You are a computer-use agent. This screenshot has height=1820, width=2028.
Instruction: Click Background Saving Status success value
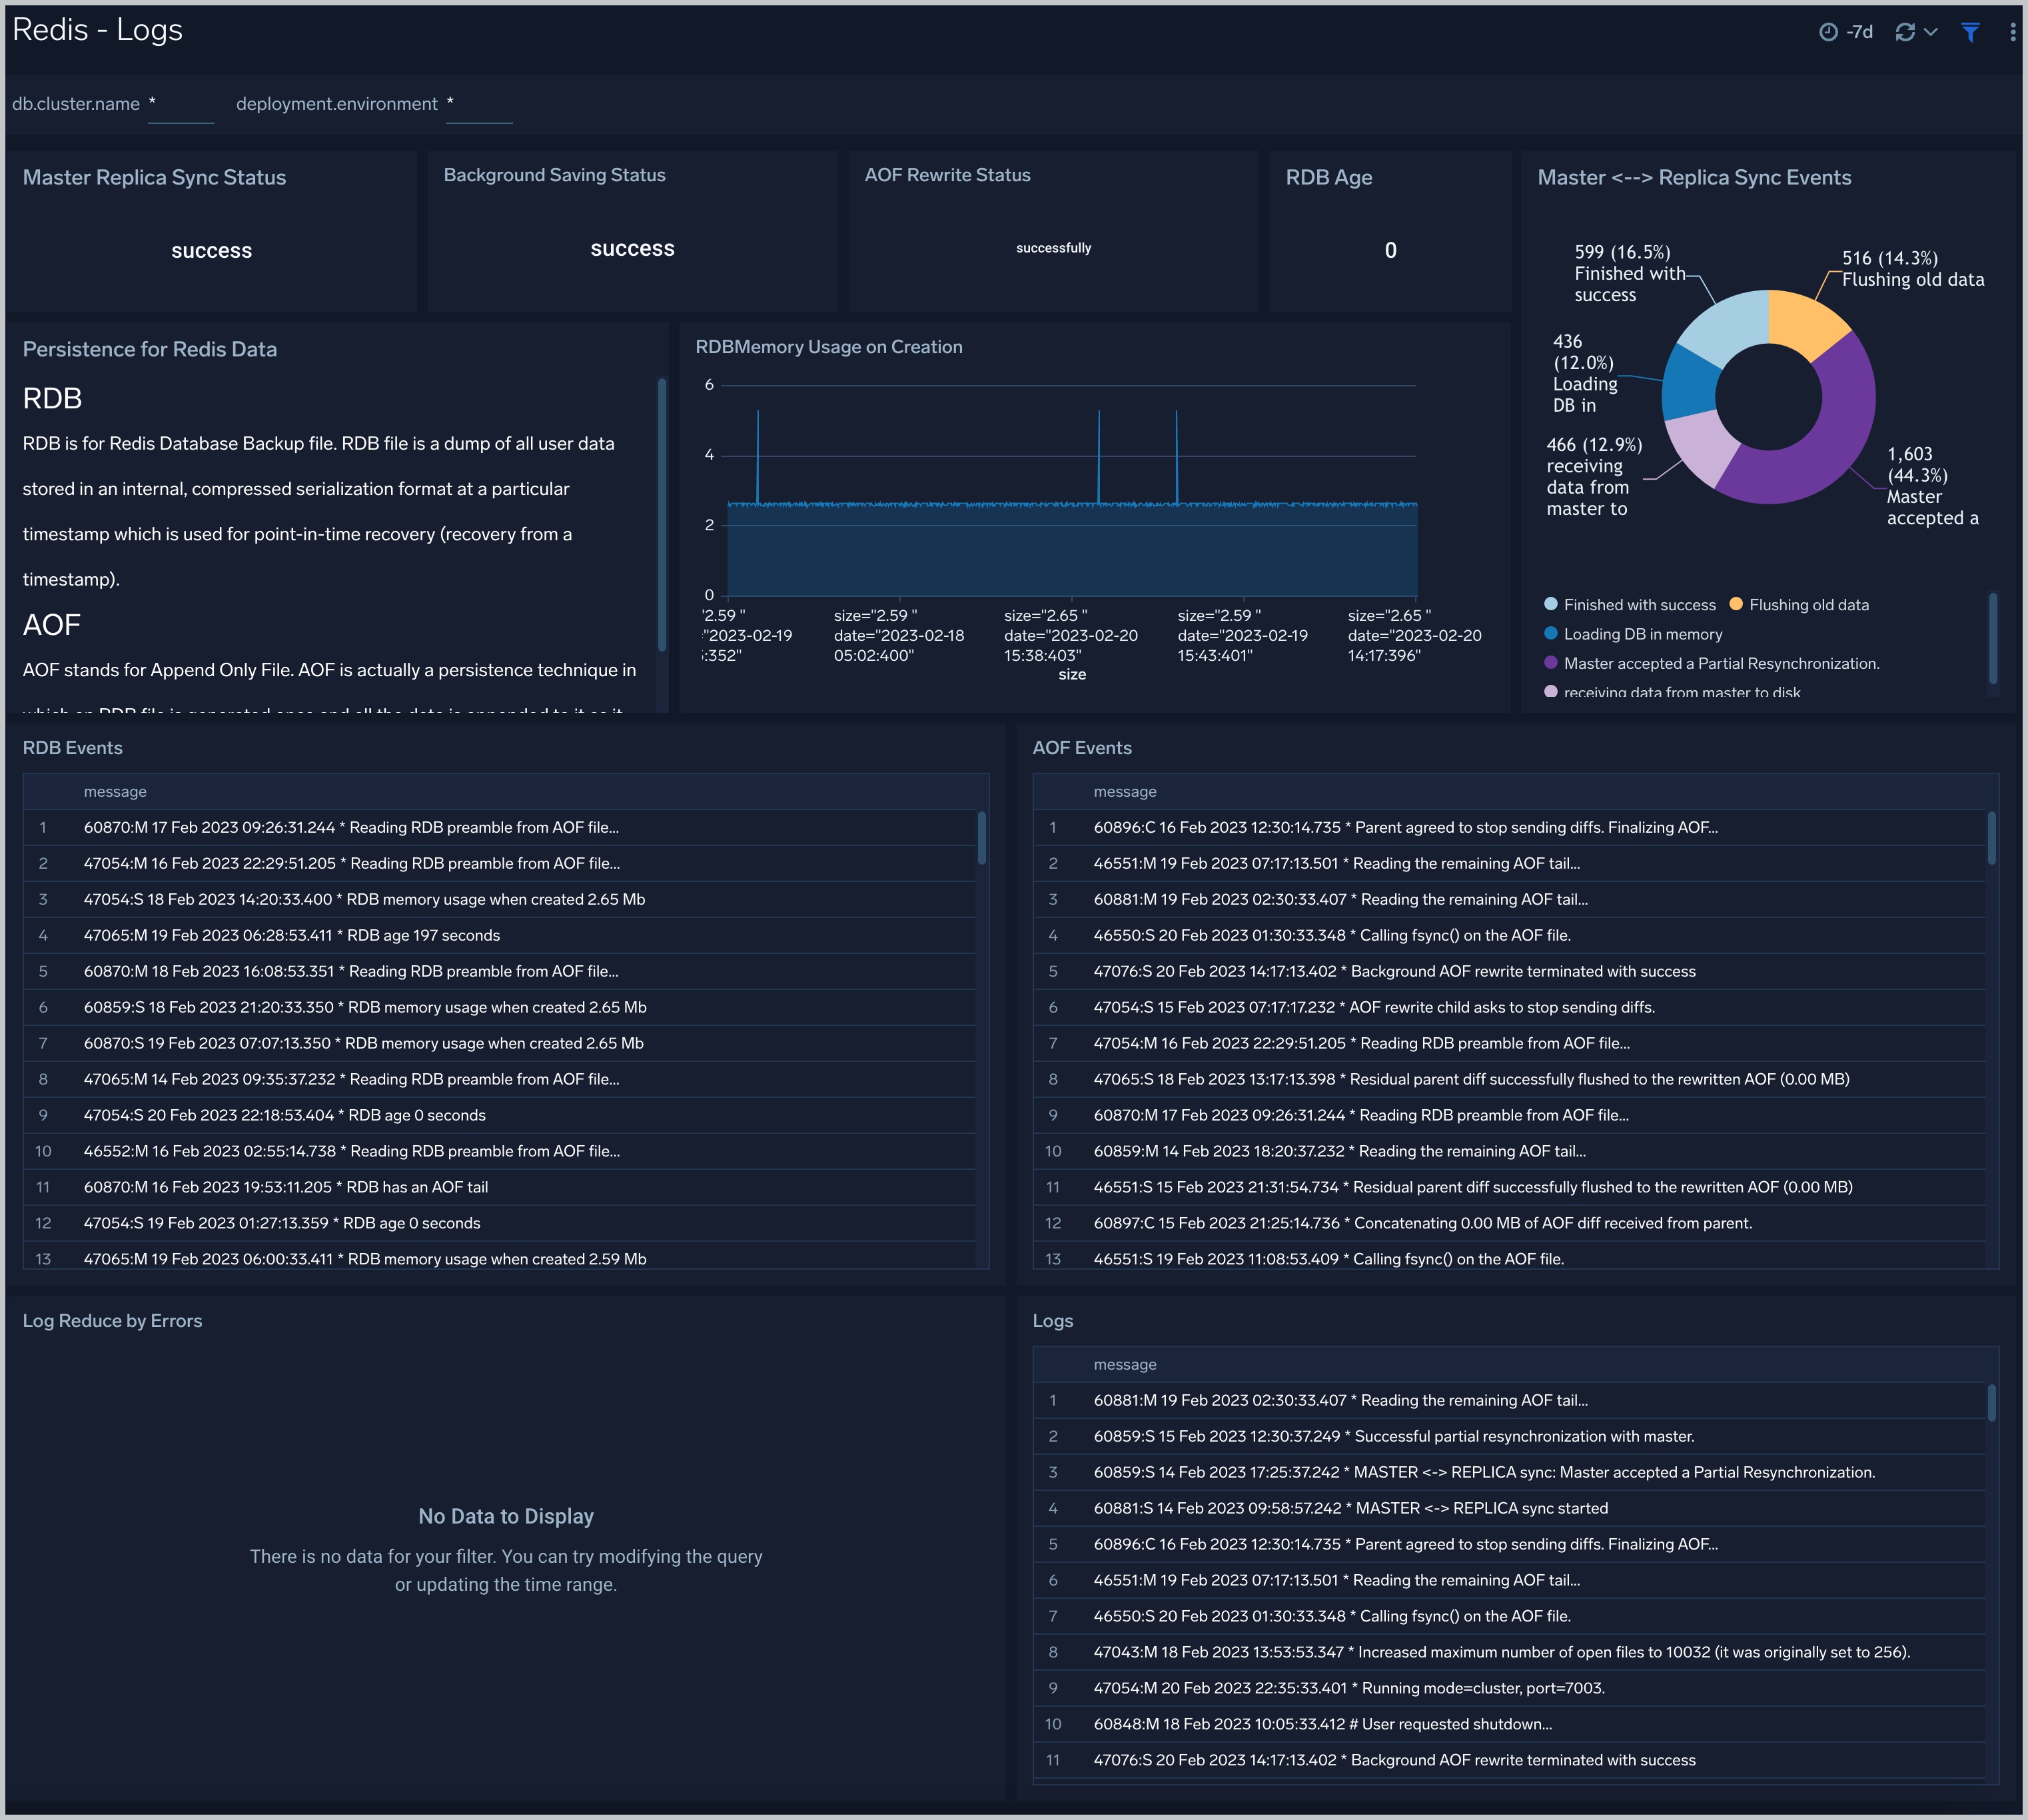[x=633, y=249]
